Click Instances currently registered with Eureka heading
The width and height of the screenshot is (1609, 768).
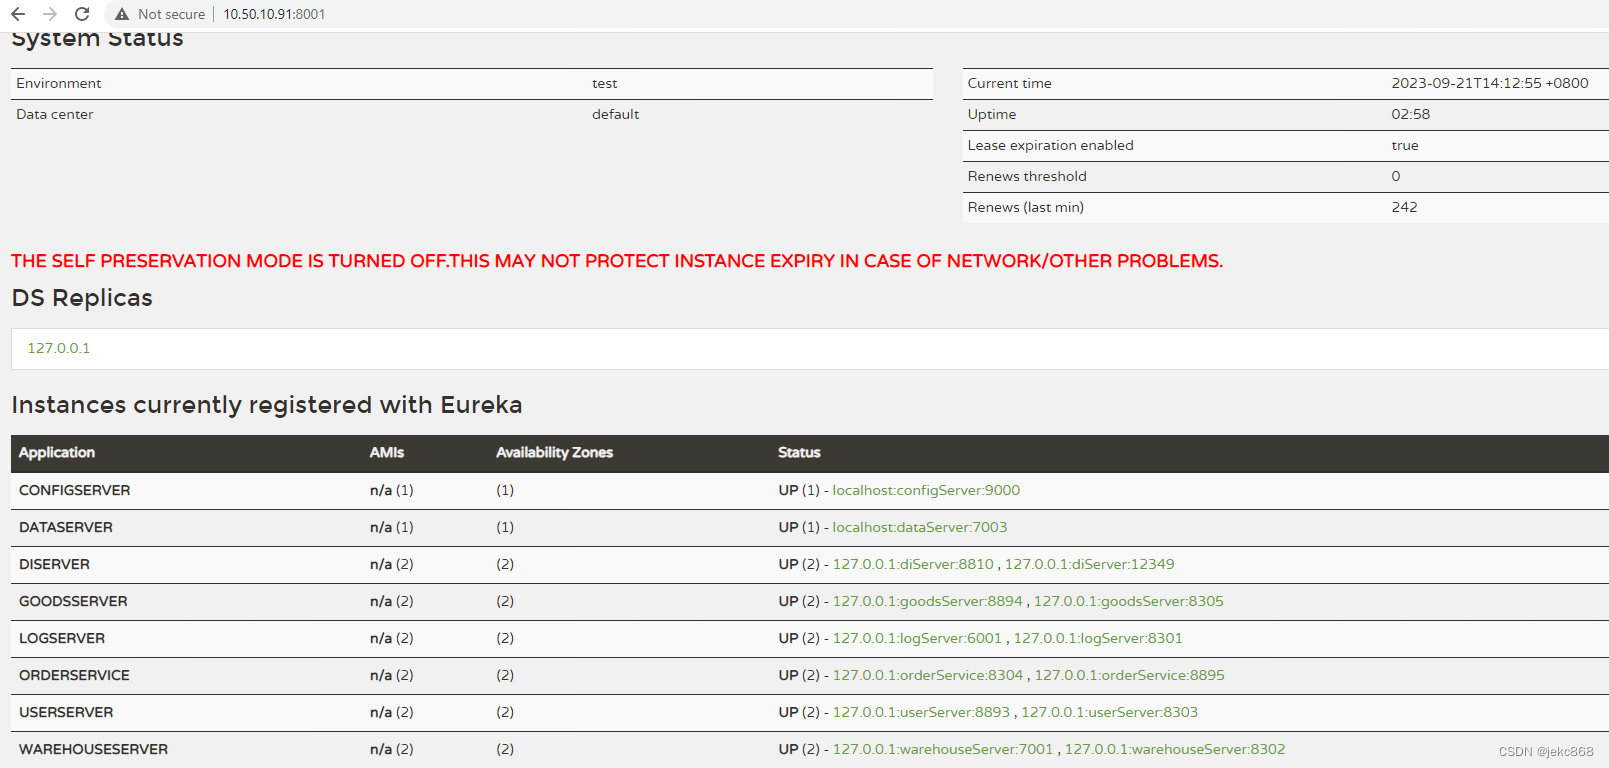pyautogui.click(x=267, y=405)
